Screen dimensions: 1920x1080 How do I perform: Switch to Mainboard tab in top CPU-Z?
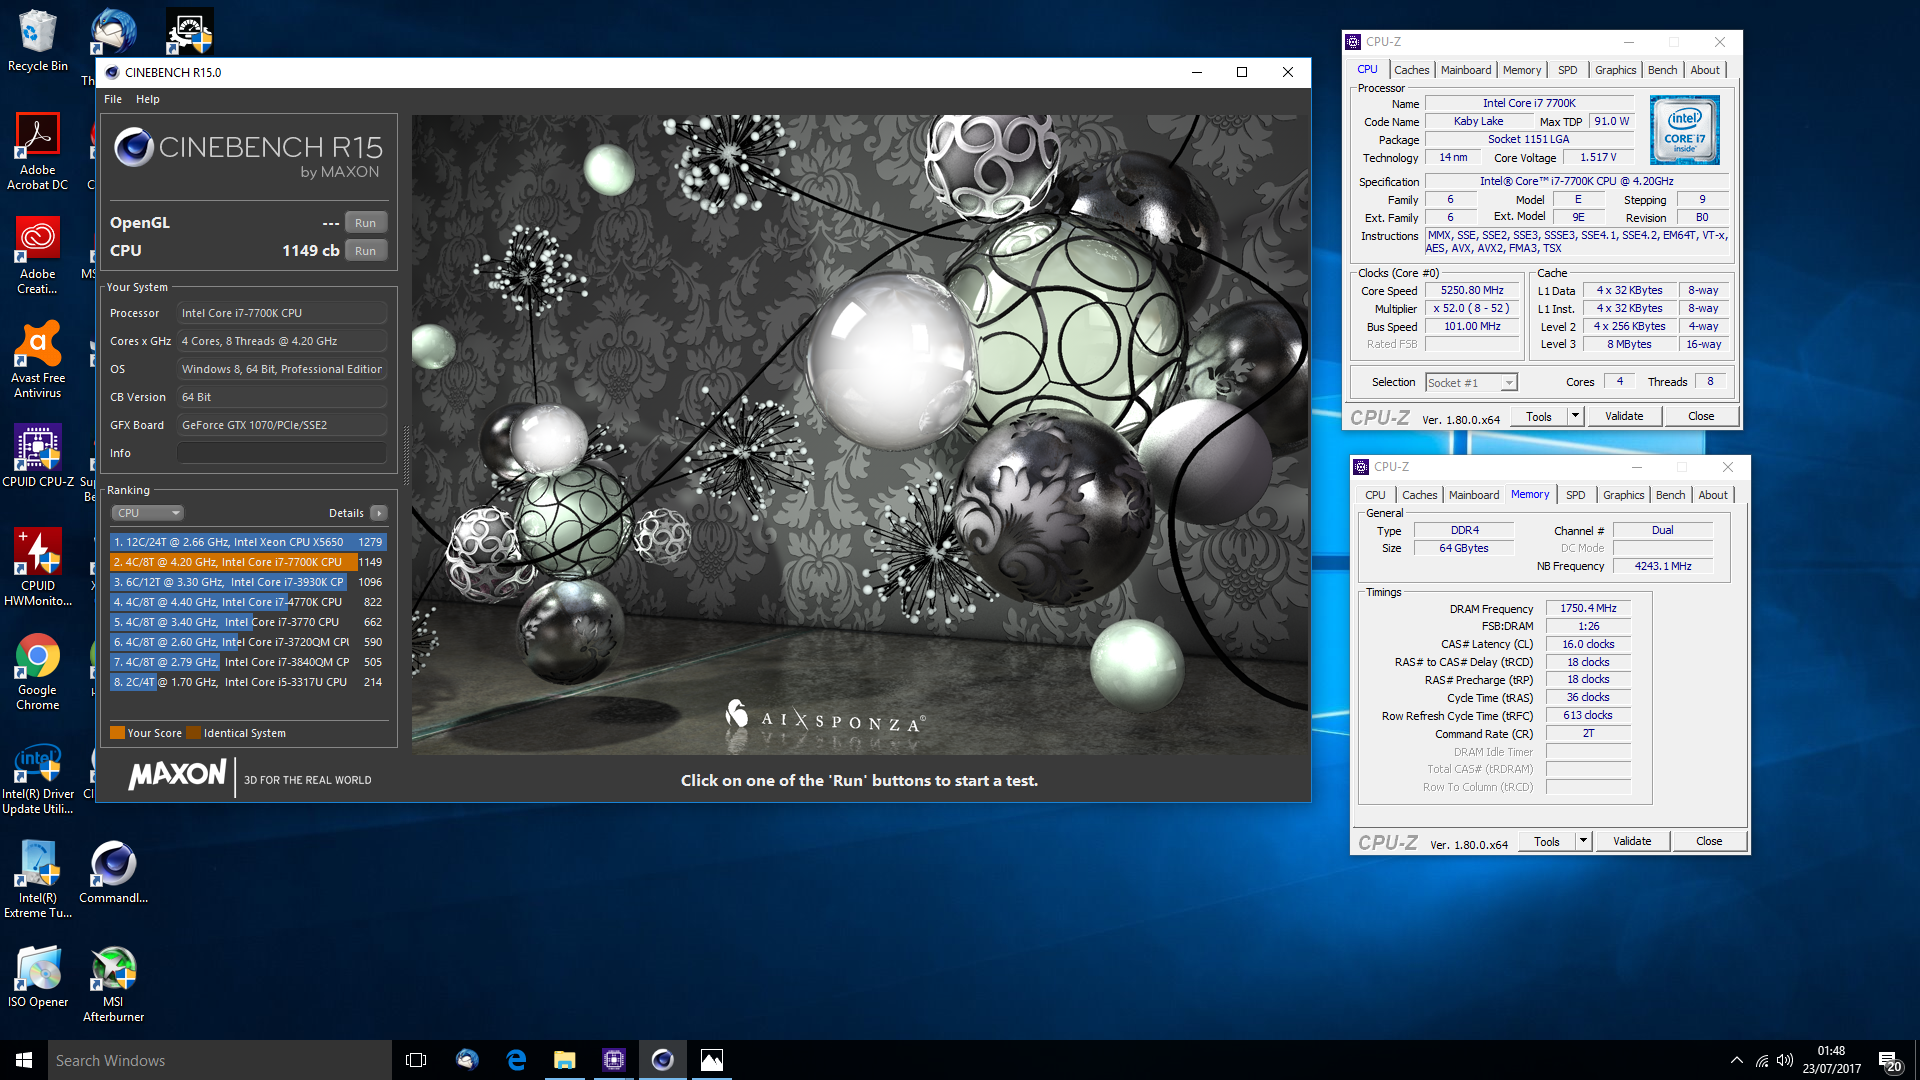[1466, 70]
